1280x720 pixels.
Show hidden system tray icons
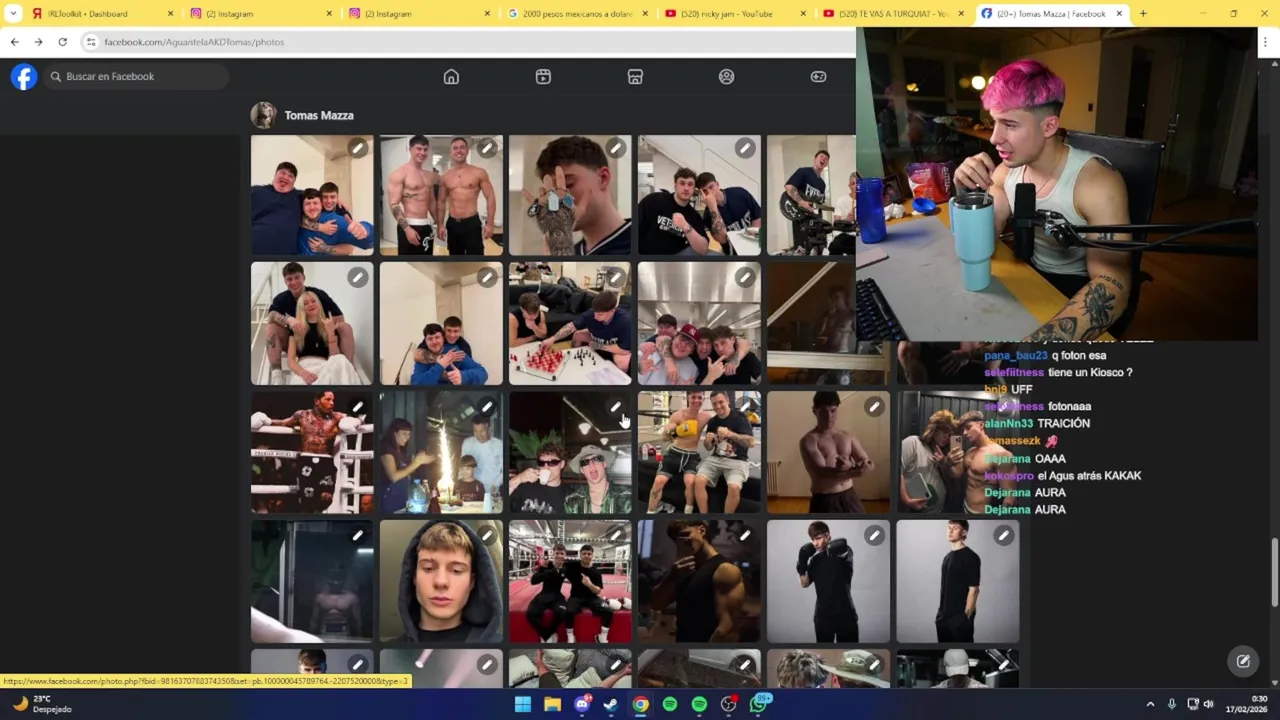1150,704
